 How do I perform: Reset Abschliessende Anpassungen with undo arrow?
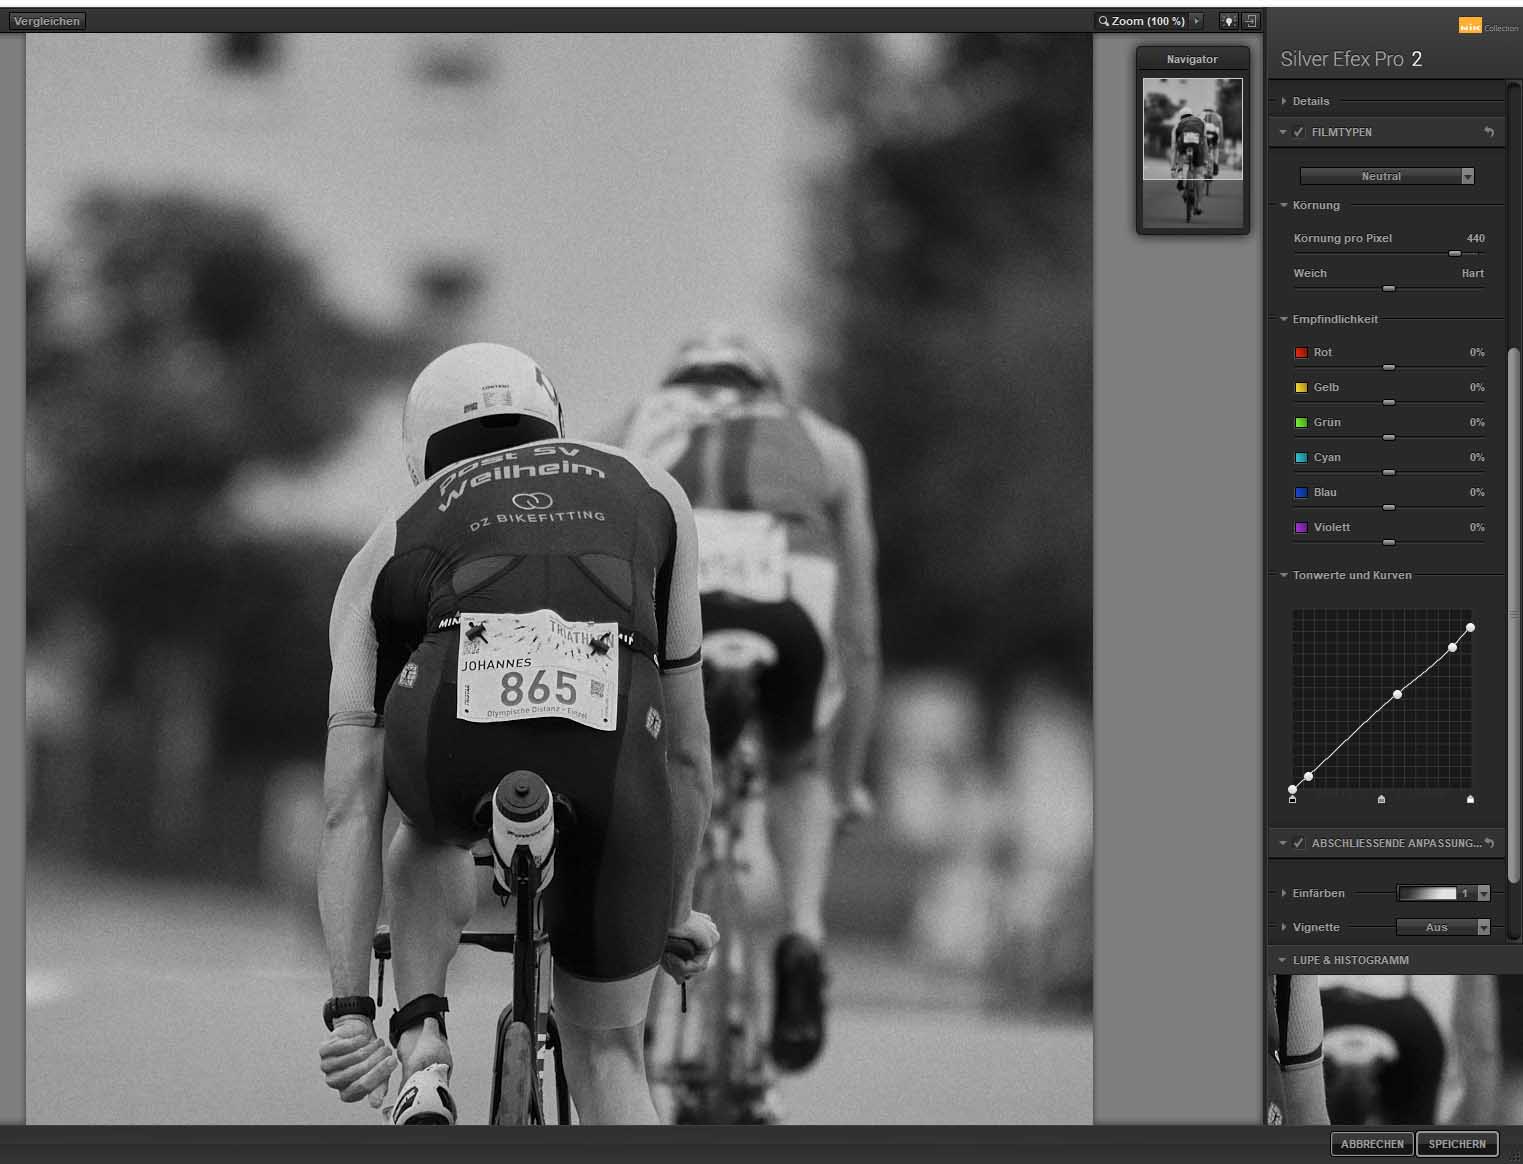(1490, 843)
